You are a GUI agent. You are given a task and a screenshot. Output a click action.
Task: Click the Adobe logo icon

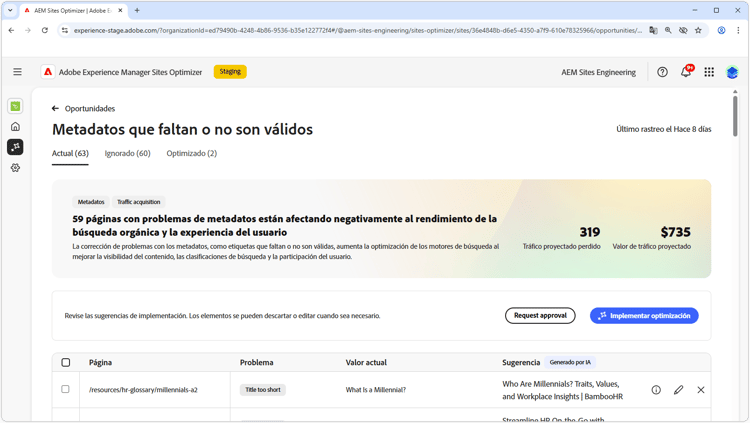(48, 72)
